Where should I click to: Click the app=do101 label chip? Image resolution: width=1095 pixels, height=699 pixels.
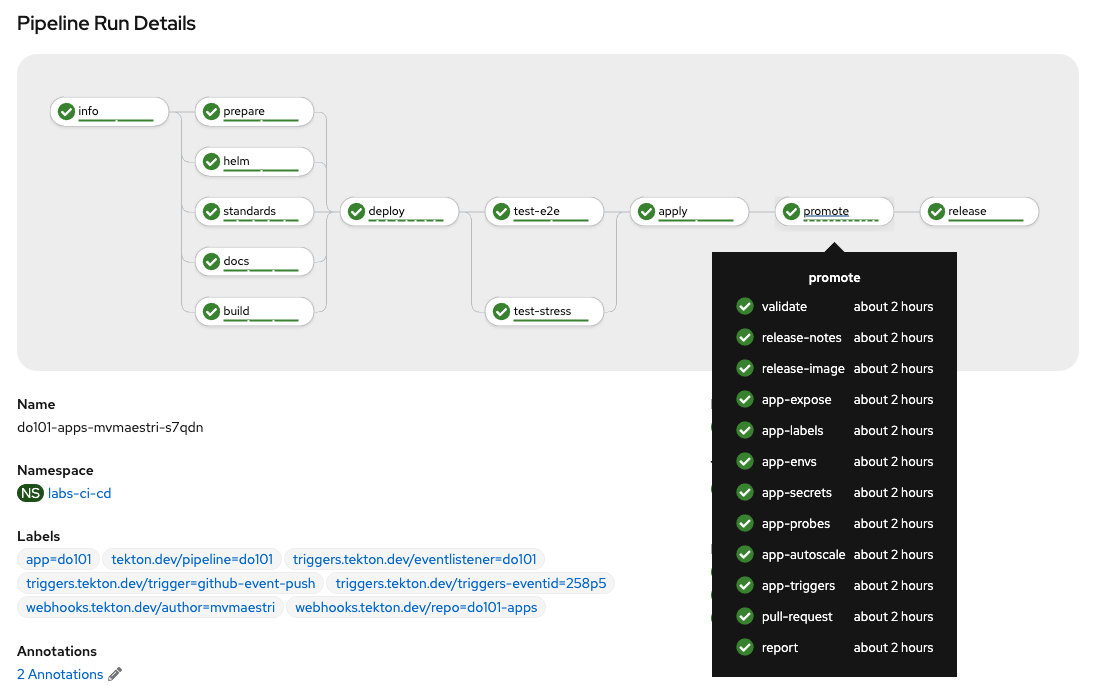pyautogui.click(x=59, y=559)
